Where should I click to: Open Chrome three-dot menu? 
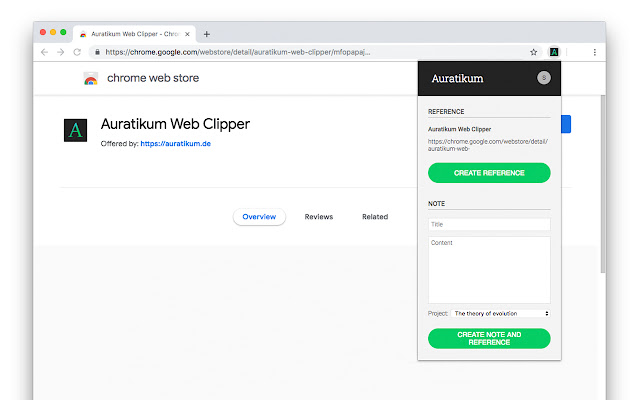595,52
